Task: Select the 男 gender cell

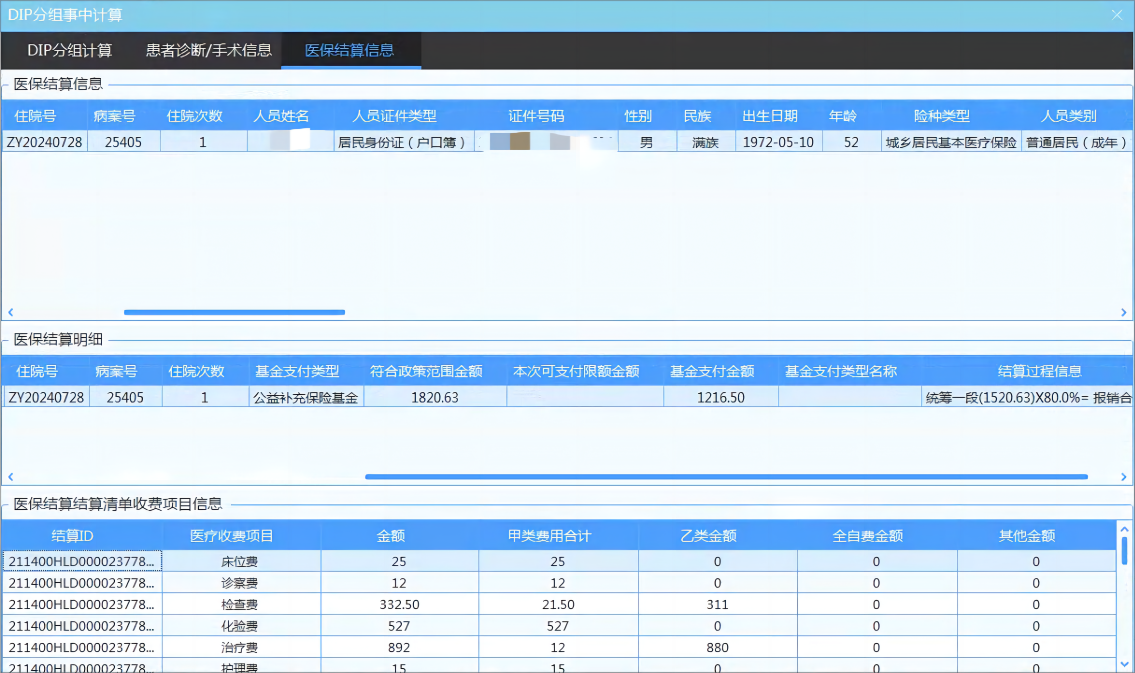Action: pos(646,142)
